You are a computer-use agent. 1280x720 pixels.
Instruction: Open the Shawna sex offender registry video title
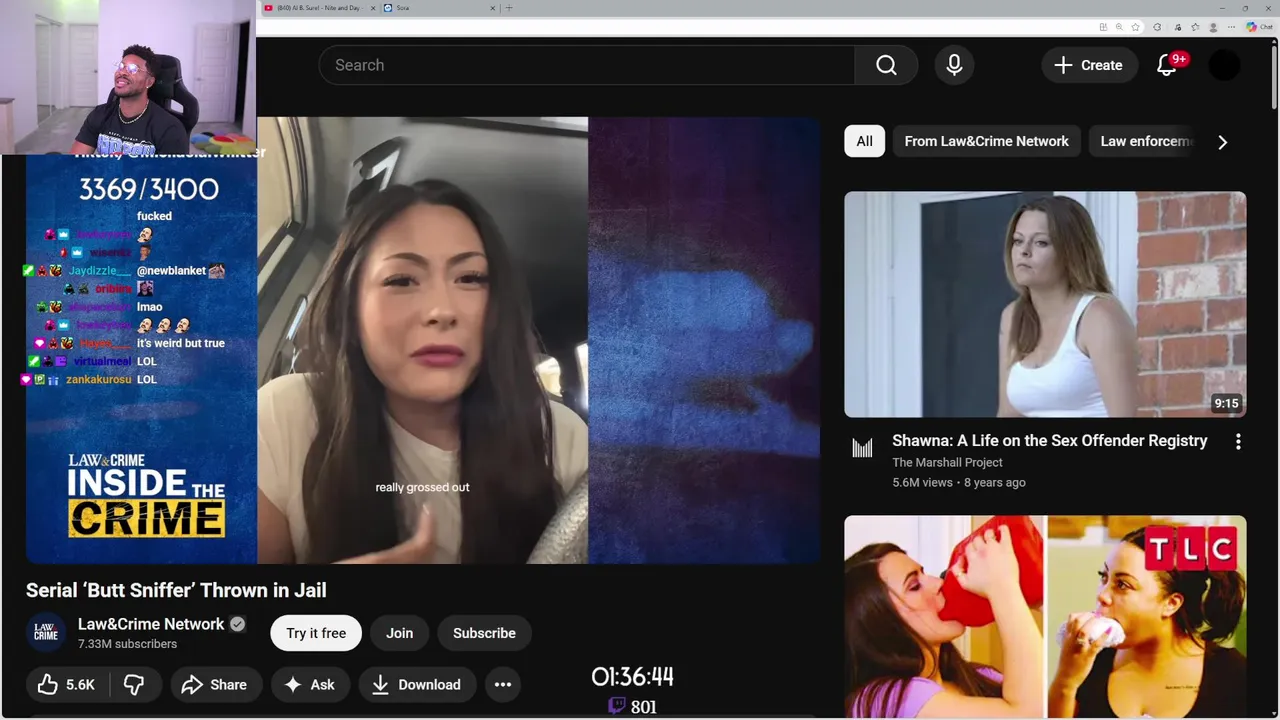pos(1050,441)
